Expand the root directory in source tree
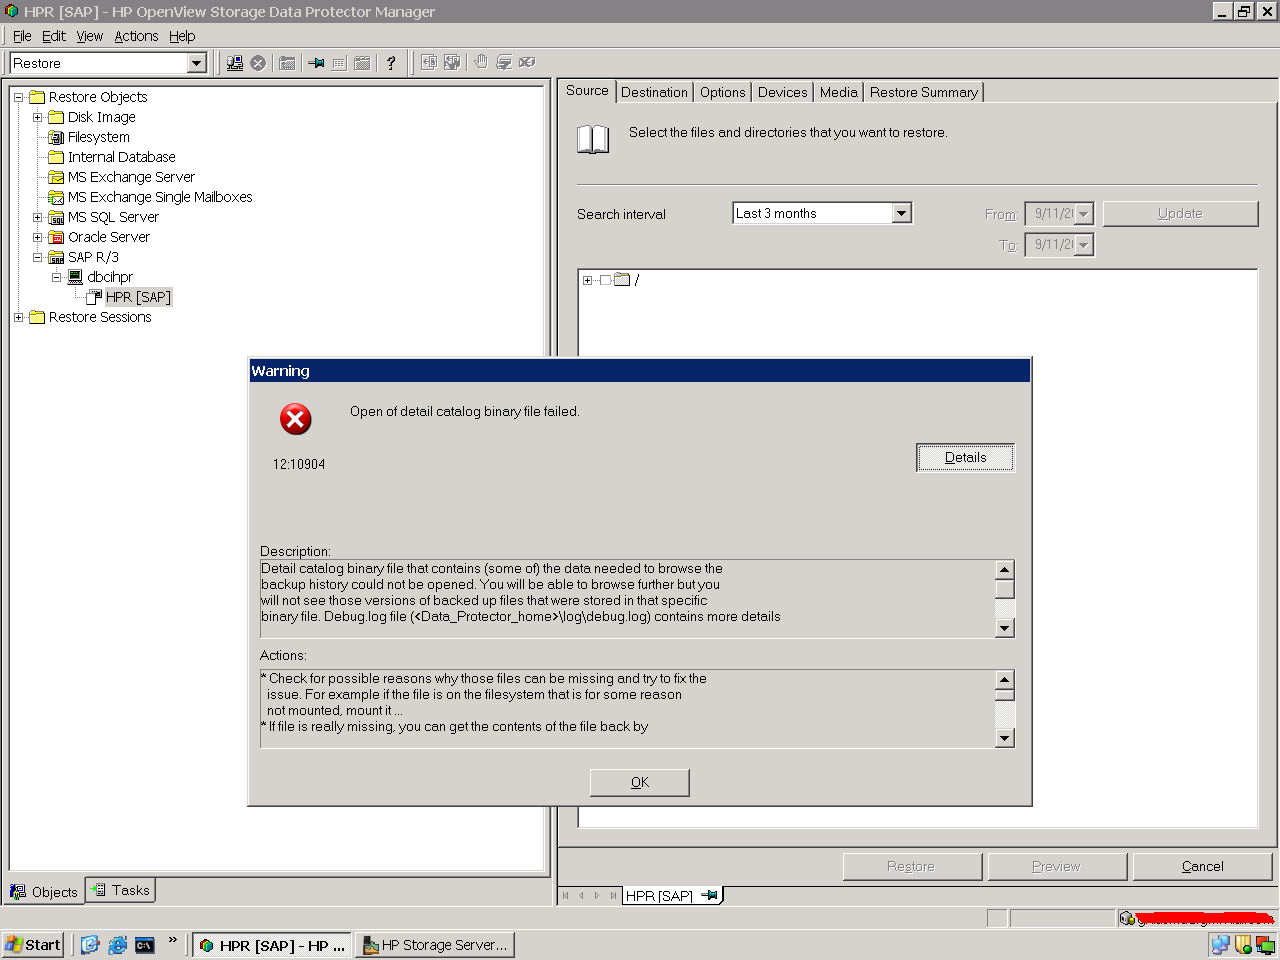 tap(588, 280)
